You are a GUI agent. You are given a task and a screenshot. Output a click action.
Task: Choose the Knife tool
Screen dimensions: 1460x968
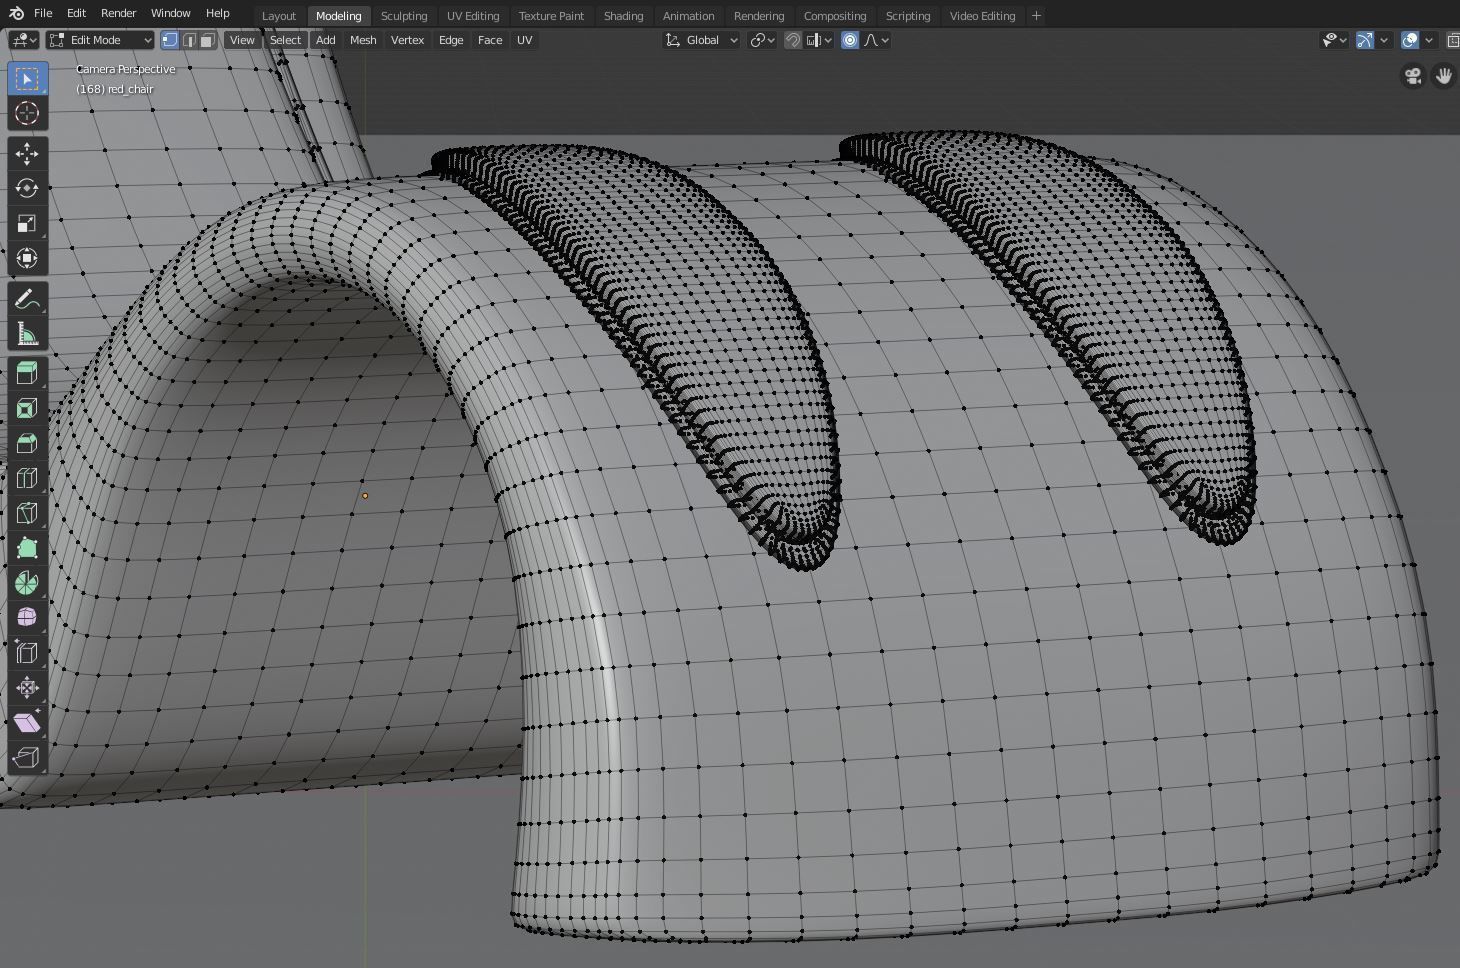coord(27,513)
